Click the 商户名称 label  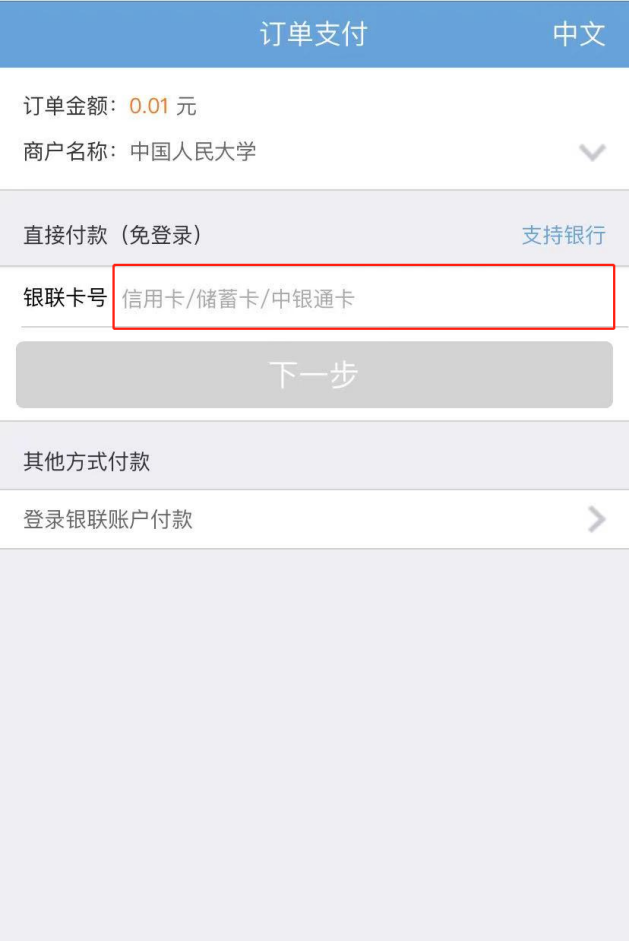65,151
